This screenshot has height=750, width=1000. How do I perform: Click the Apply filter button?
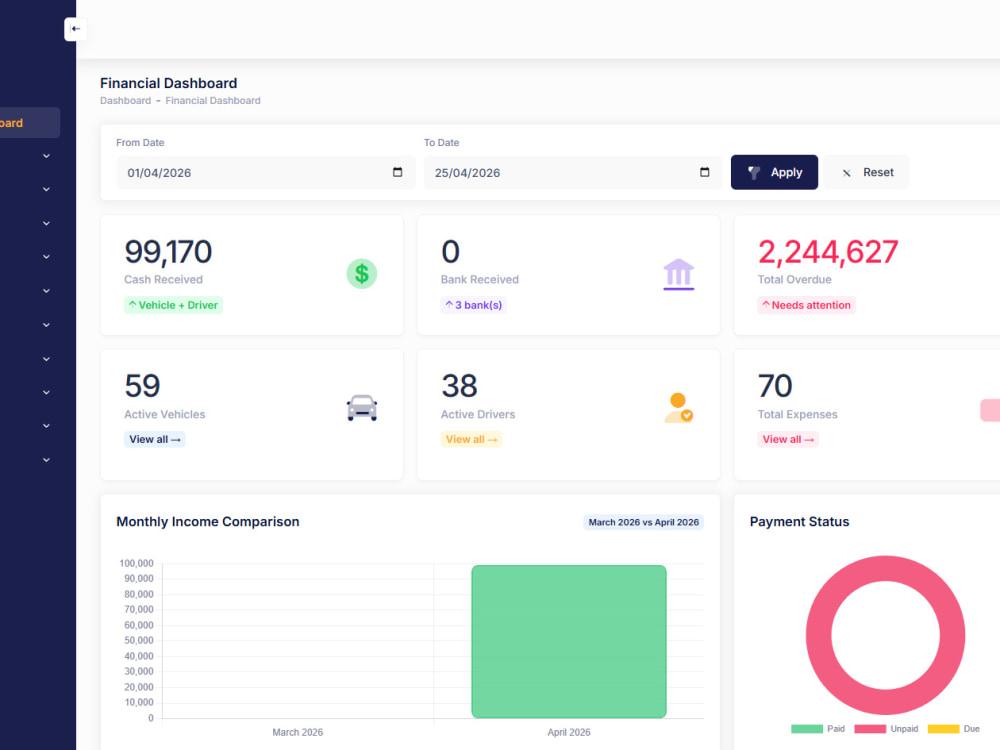(x=774, y=172)
